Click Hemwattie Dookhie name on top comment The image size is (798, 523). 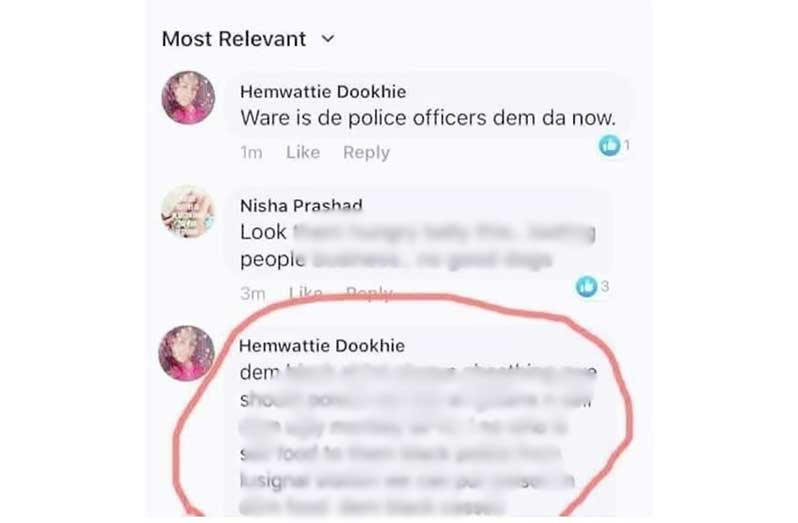tap(323, 92)
